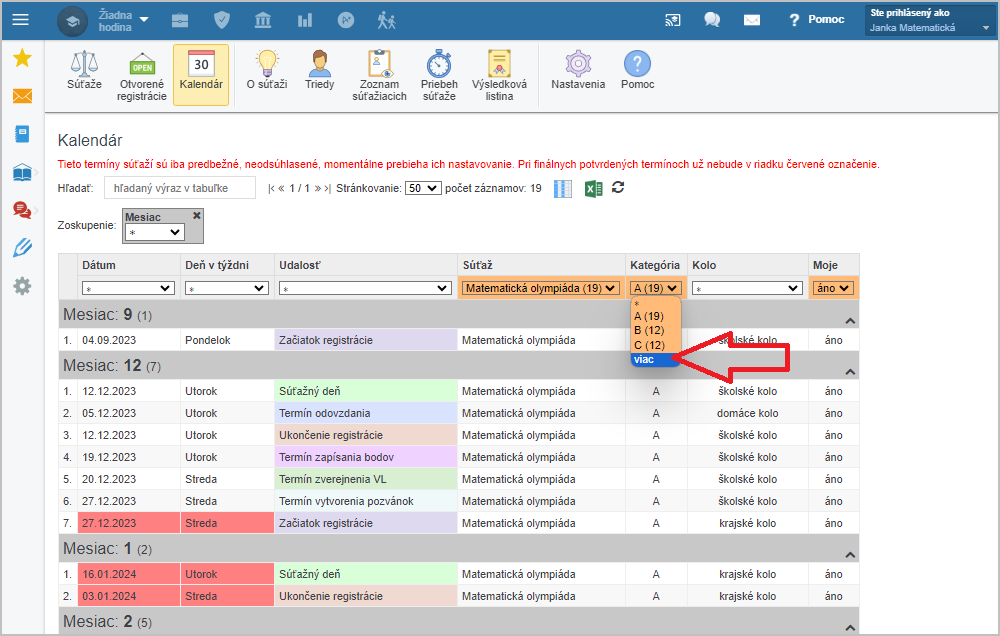
Task: Click the O súťaži lightbulb icon
Action: (267, 70)
